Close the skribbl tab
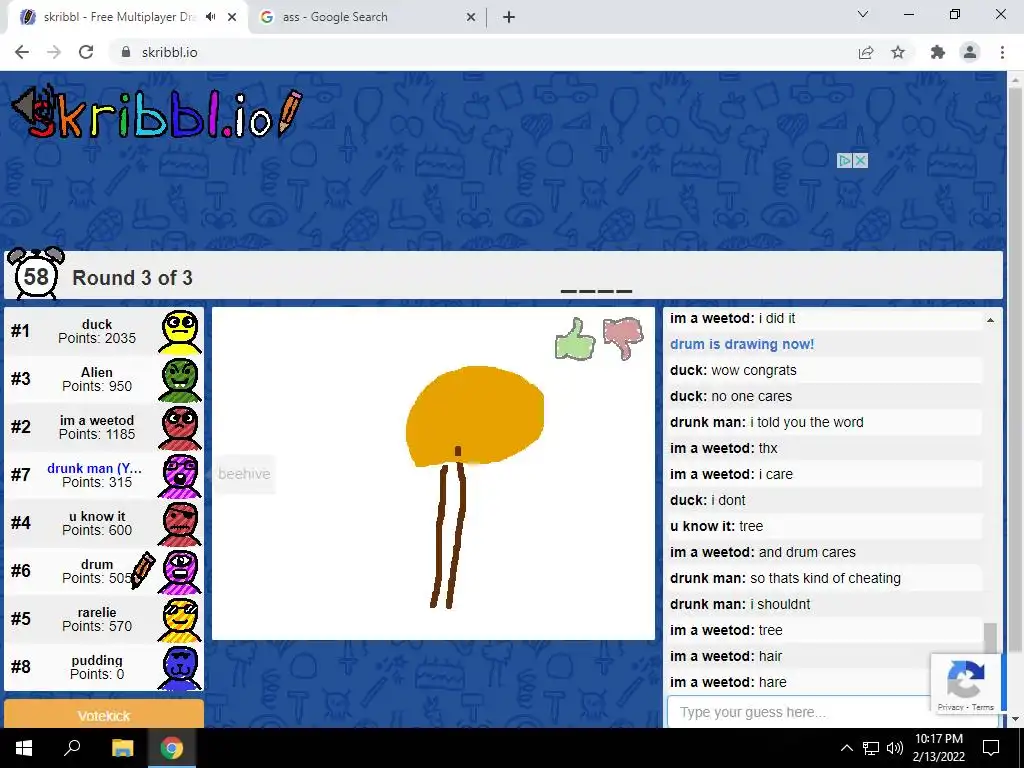This screenshot has height=768, width=1024. click(x=232, y=17)
